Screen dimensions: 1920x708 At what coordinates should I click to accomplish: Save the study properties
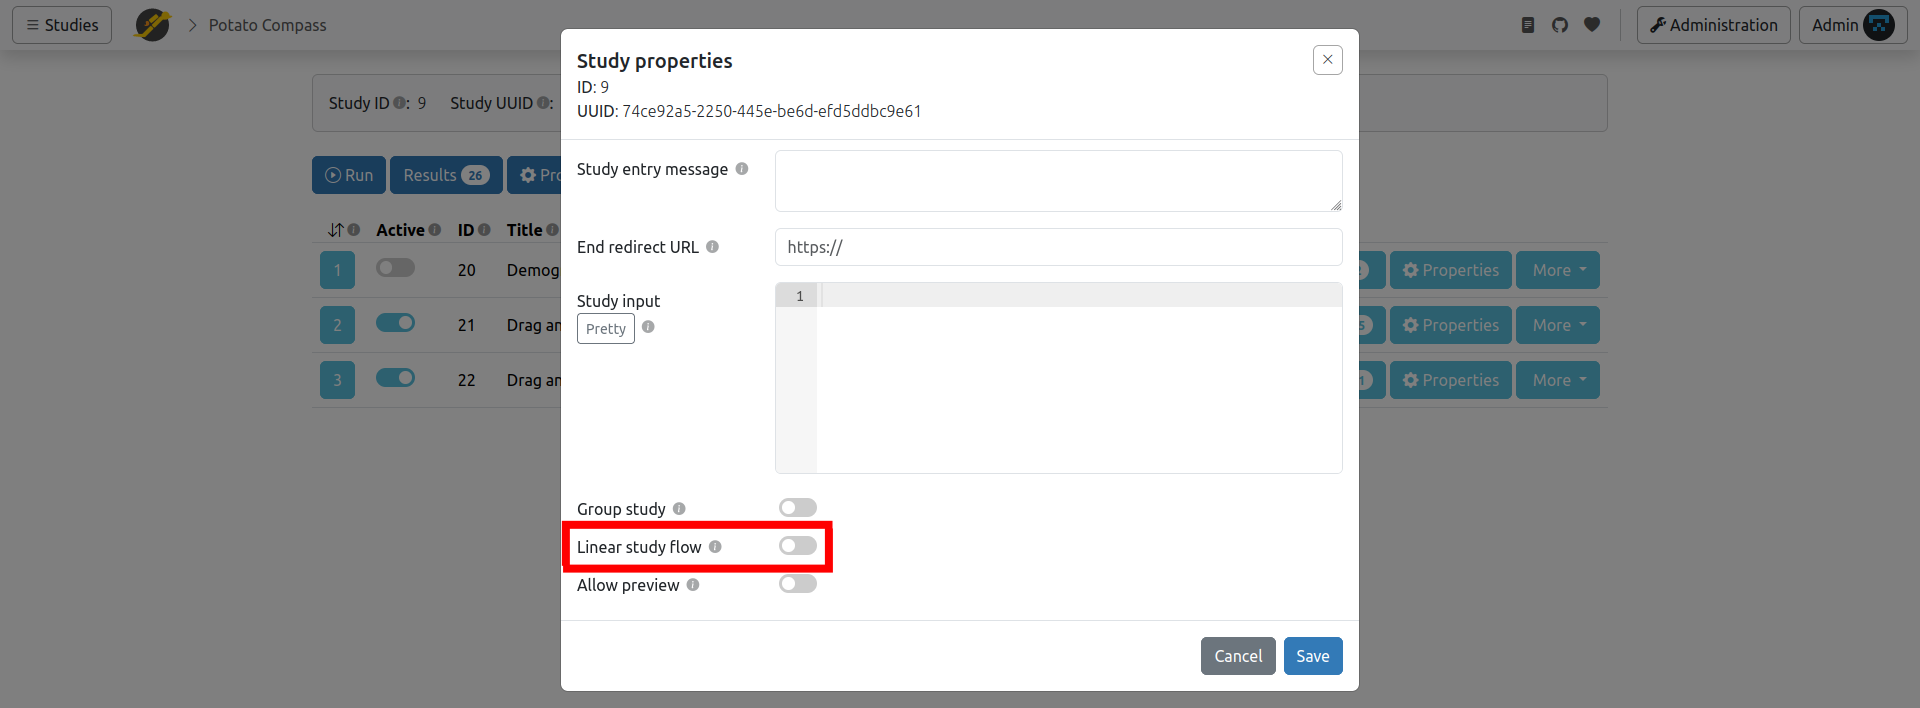1312,656
